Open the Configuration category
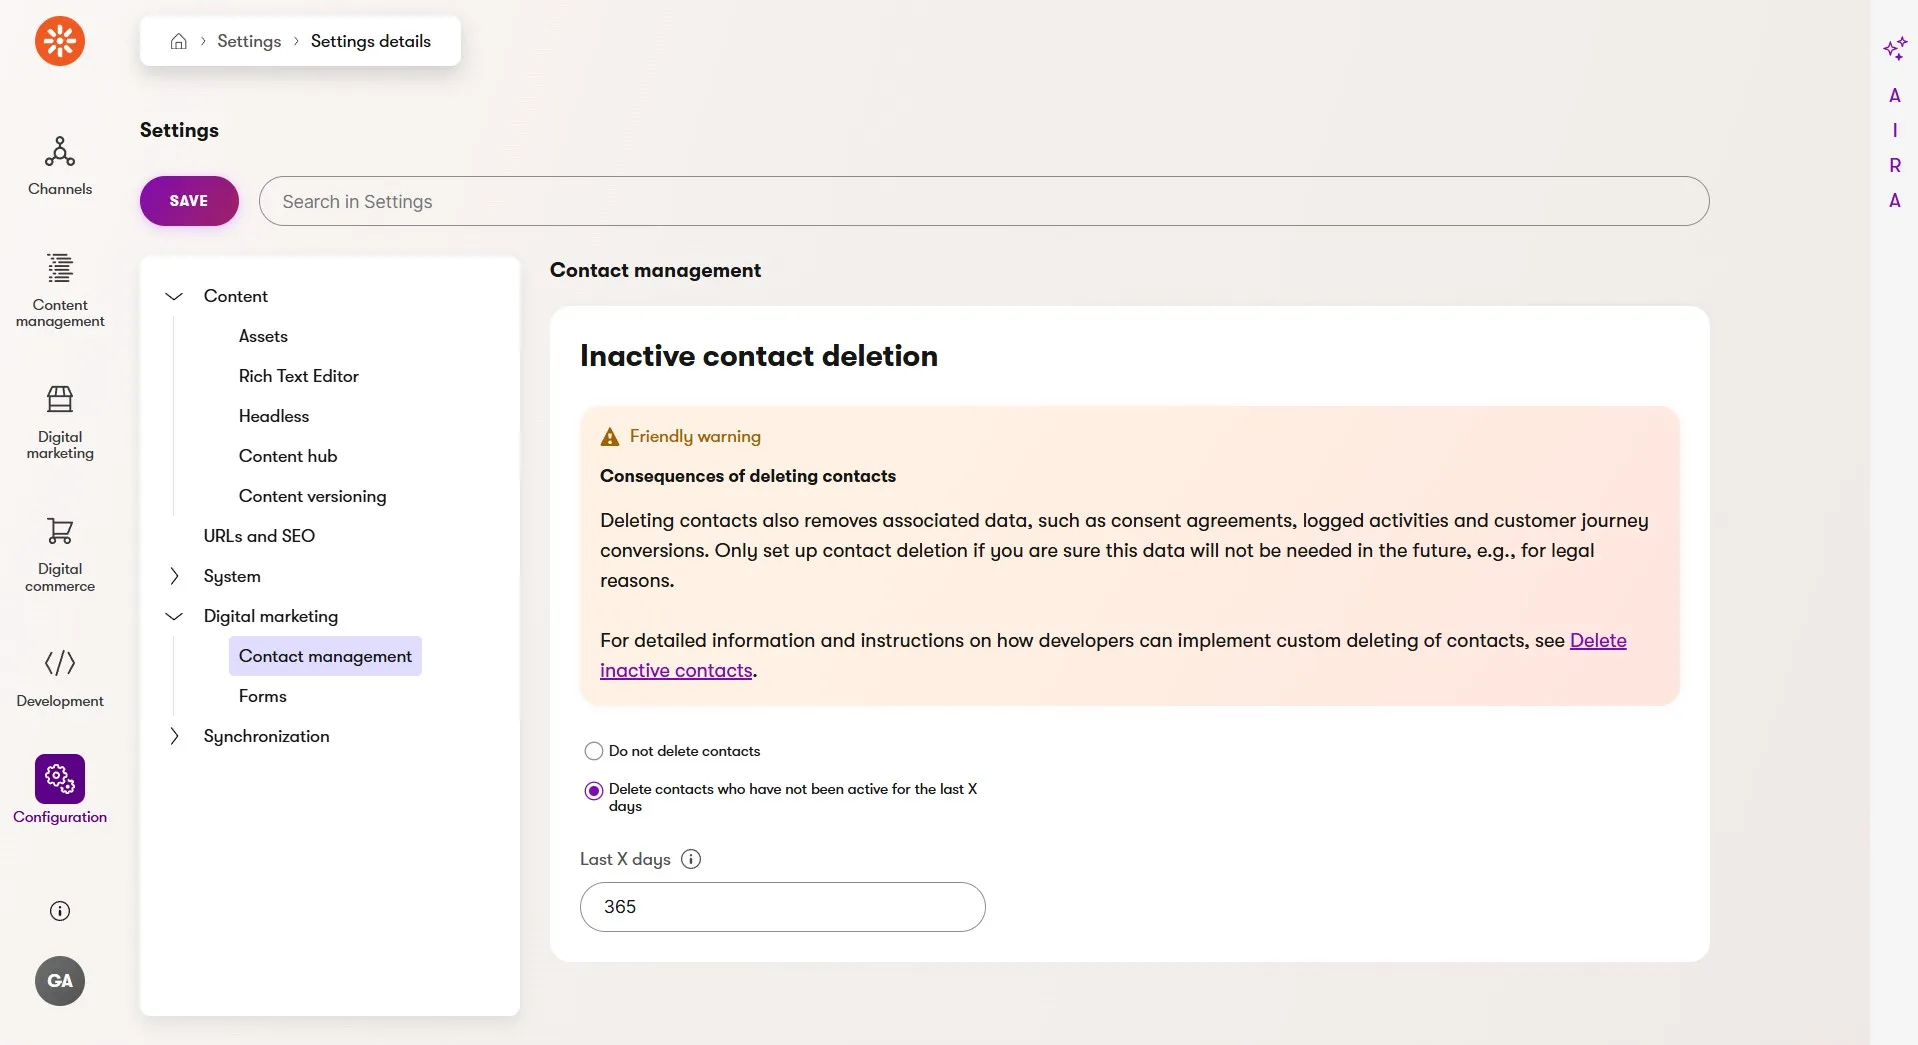Image resolution: width=1918 pixels, height=1045 pixels. coord(60,790)
